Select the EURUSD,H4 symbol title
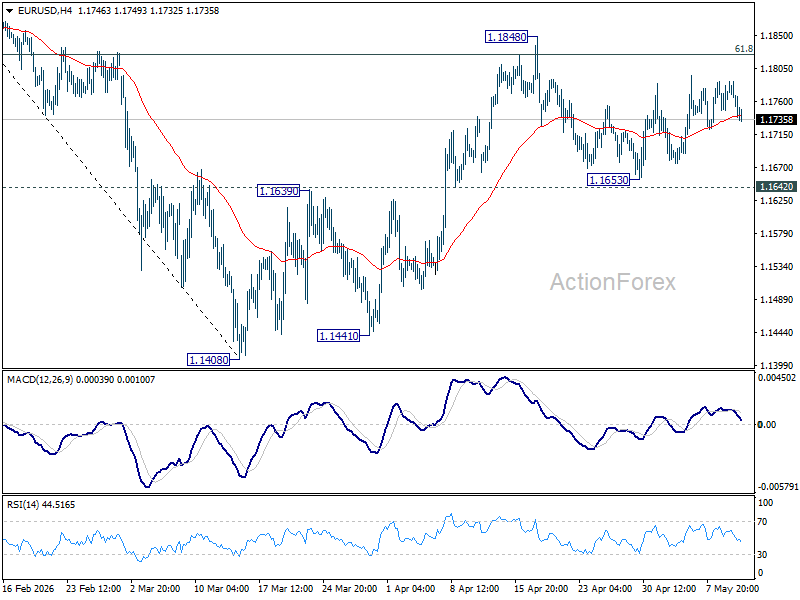The height and width of the screenshot is (600, 800). [x=45, y=11]
